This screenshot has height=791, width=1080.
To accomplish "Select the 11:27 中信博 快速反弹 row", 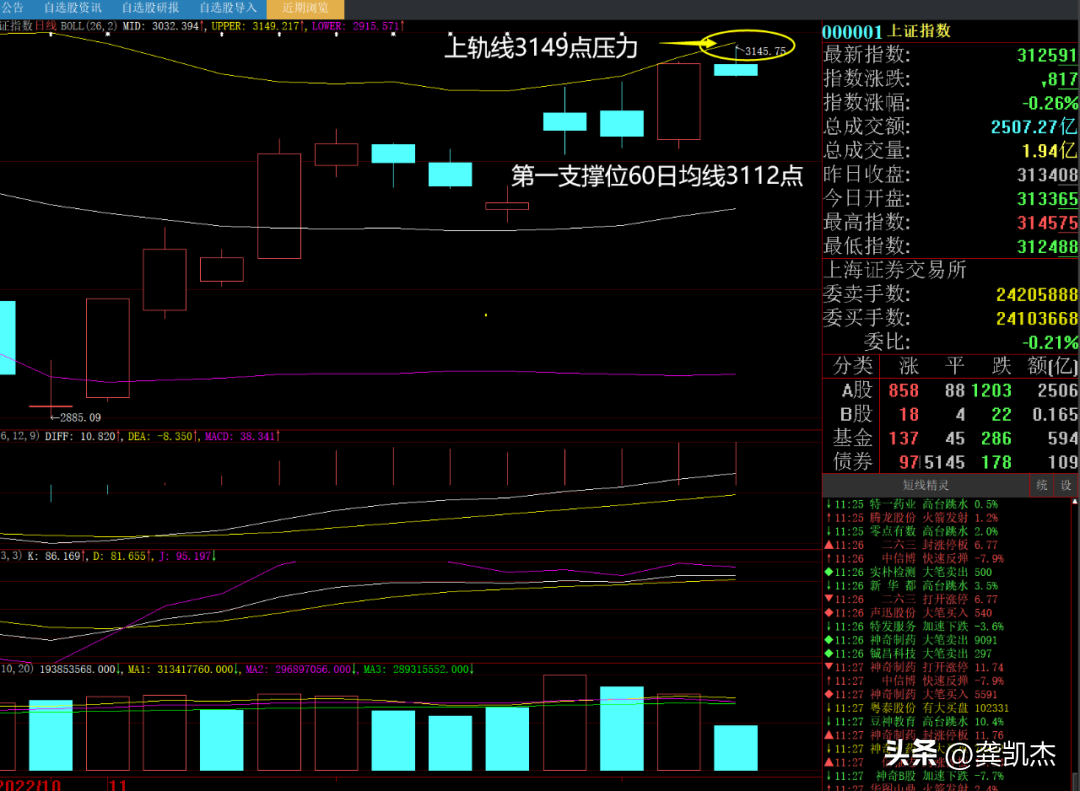I will pos(946,681).
